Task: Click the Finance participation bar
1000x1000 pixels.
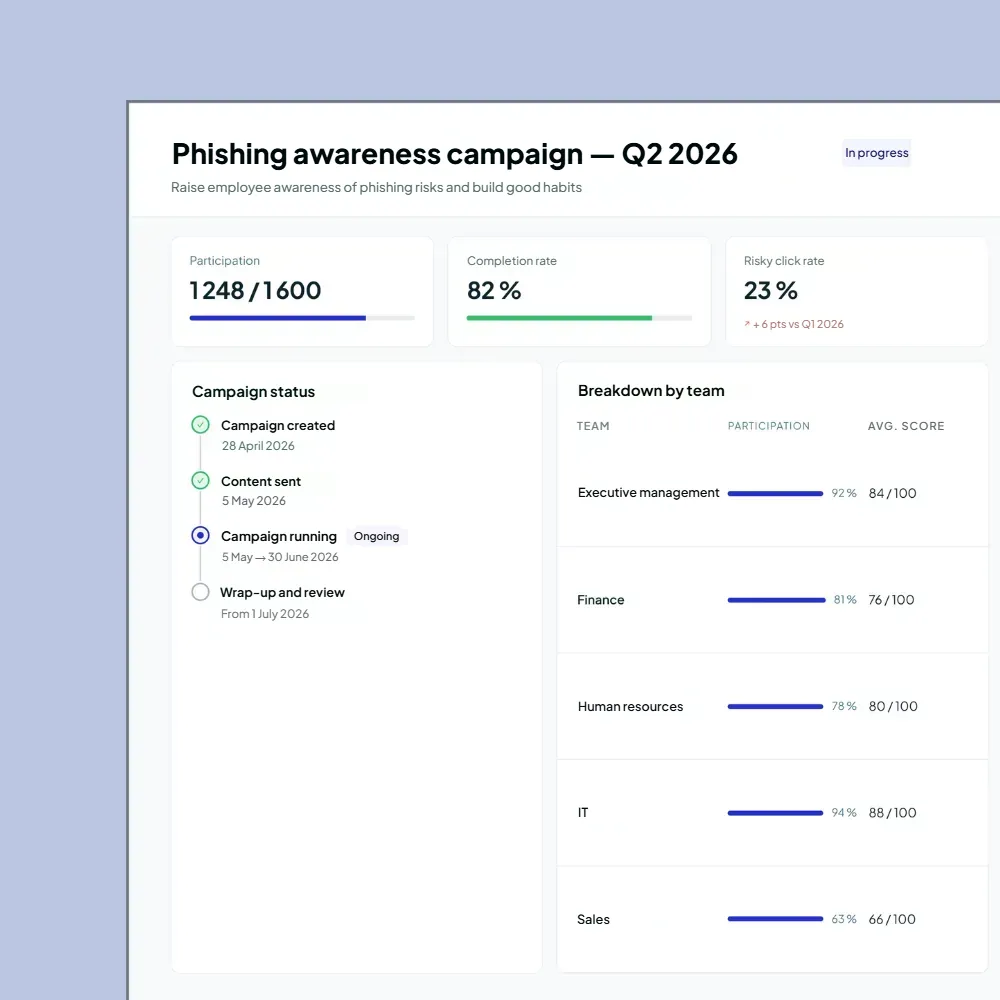Action: click(776, 600)
